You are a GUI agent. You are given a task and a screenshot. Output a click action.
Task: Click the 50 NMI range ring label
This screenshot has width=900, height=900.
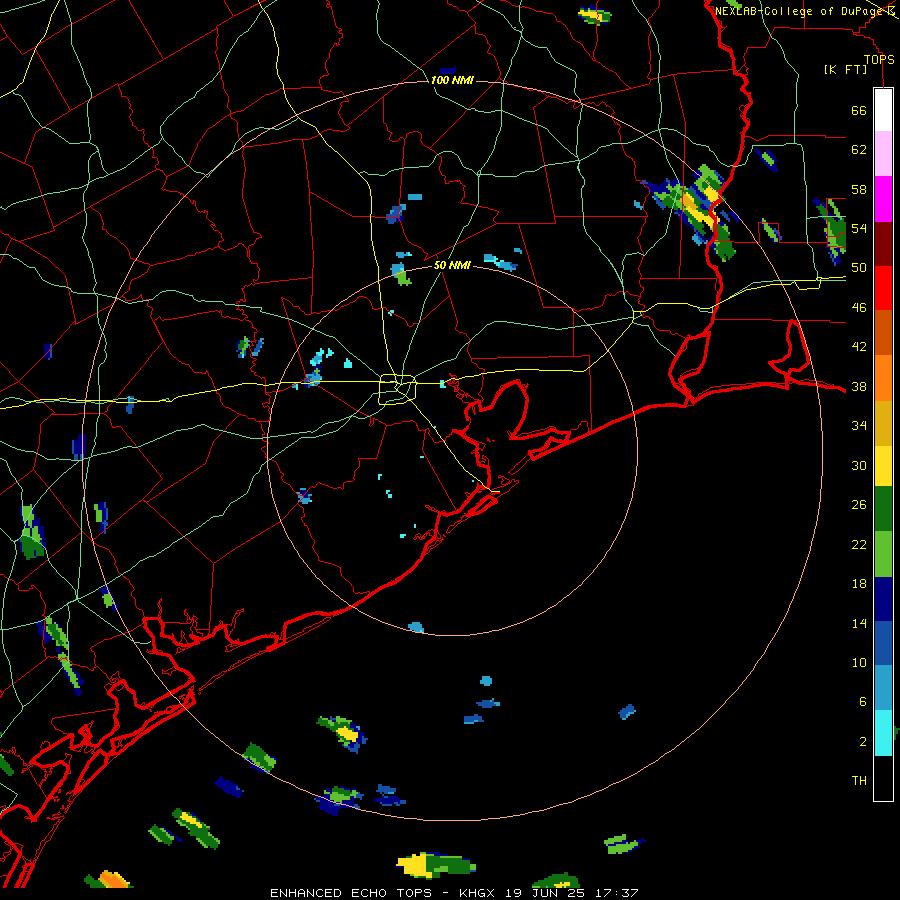[x=452, y=265]
